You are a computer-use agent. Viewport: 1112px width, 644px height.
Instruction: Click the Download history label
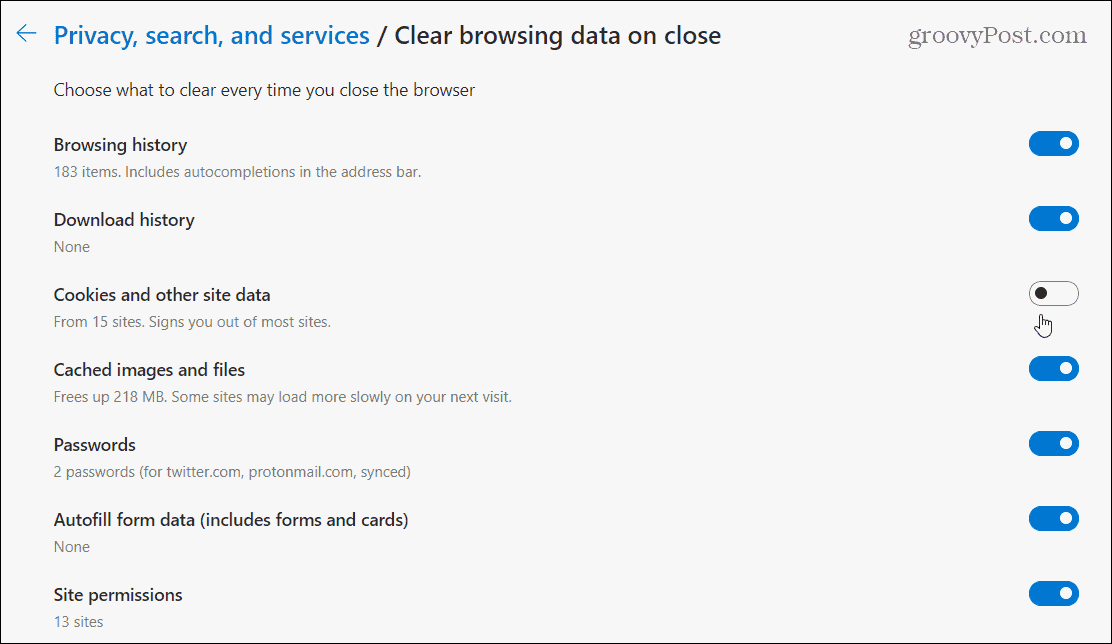[124, 220]
